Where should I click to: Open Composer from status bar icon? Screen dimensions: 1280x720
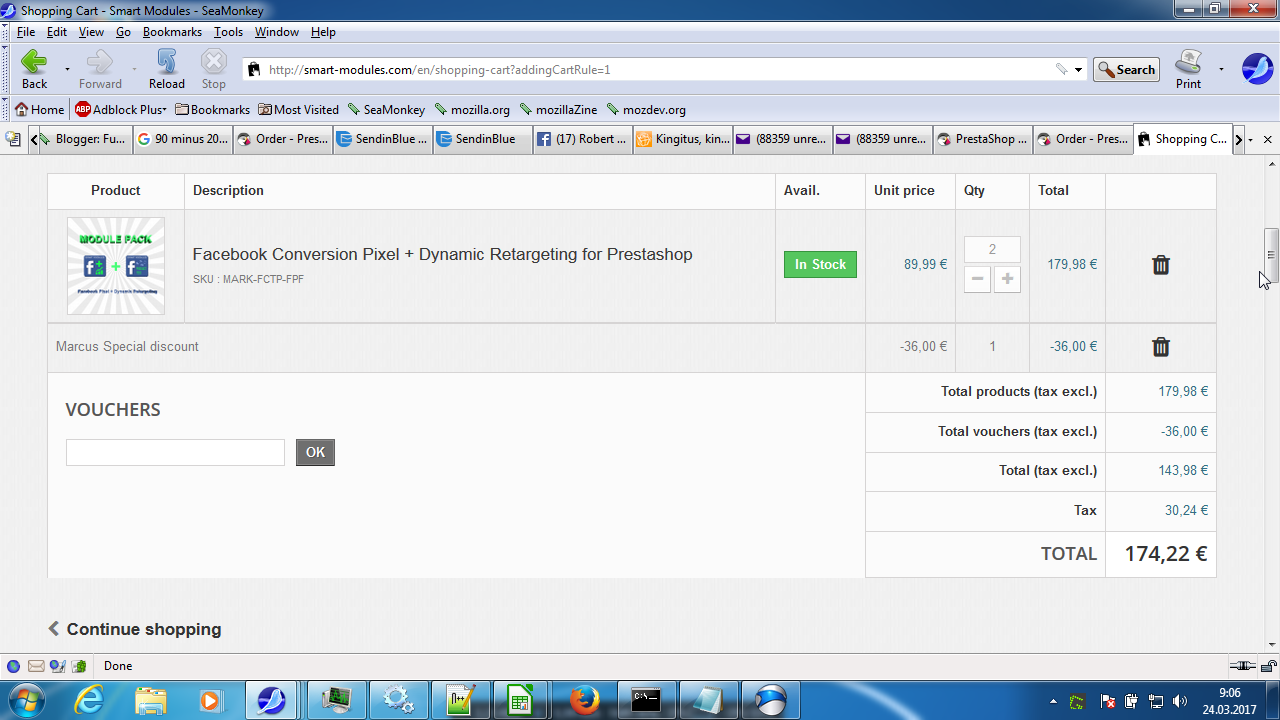[57, 666]
